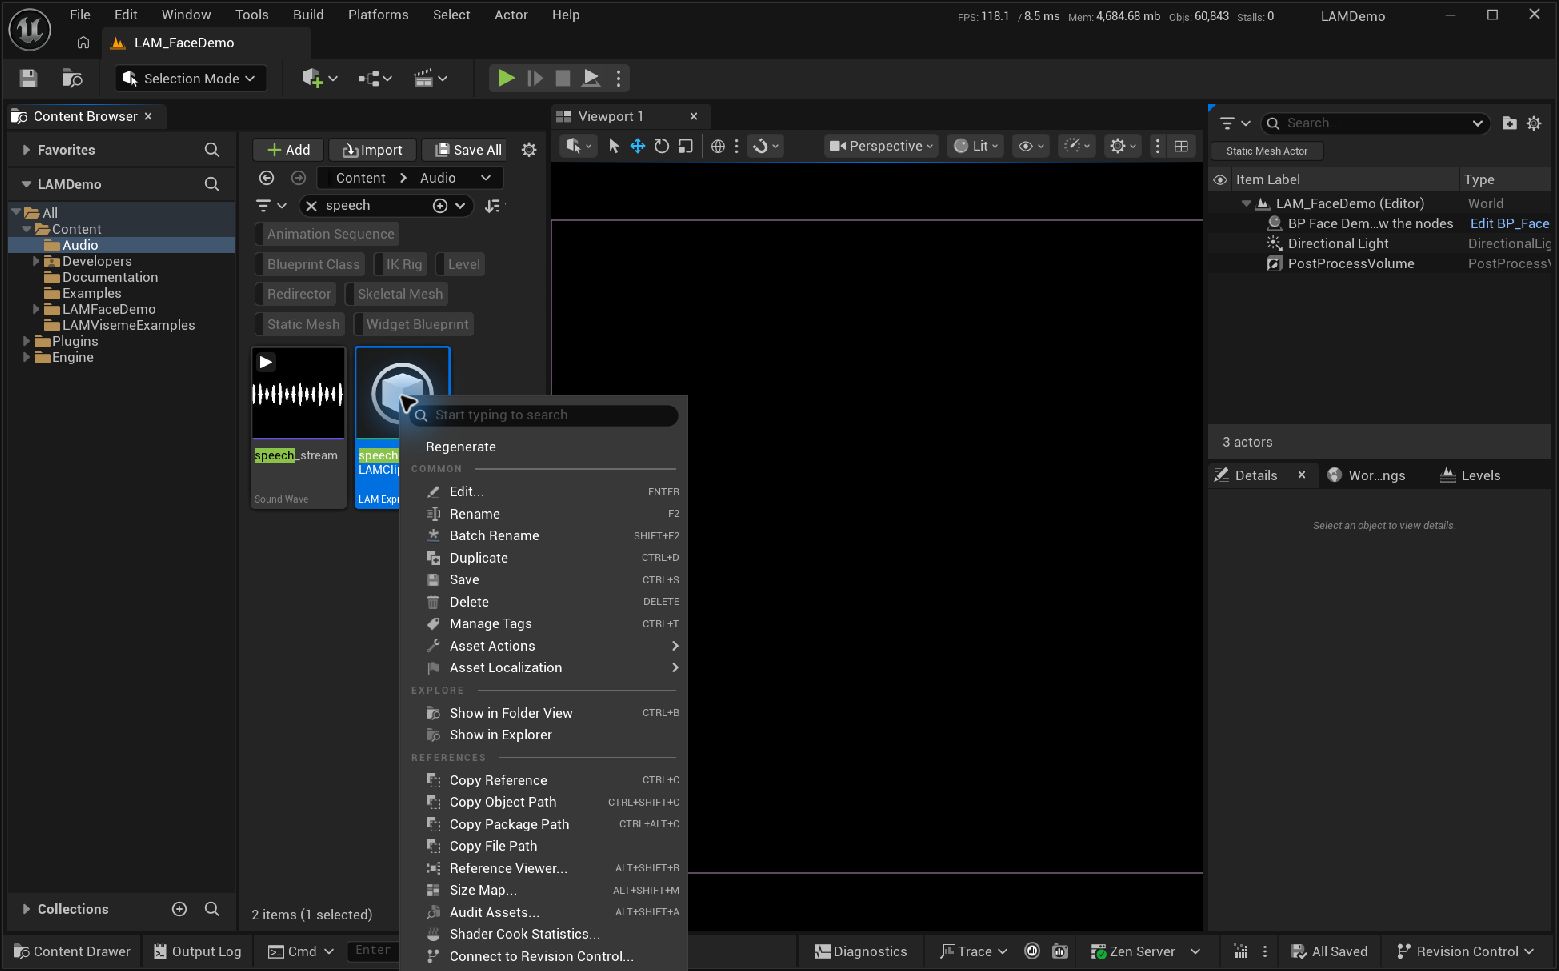Viewport: 1559px width, 971px height.
Task: Go back in Content Browser history
Action: point(266,178)
